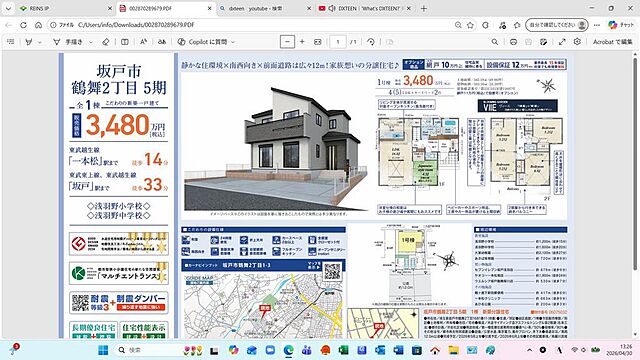The width and height of the screenshot is (640, 360).
Task: Click the translate text icon
Action: [162, 42]
